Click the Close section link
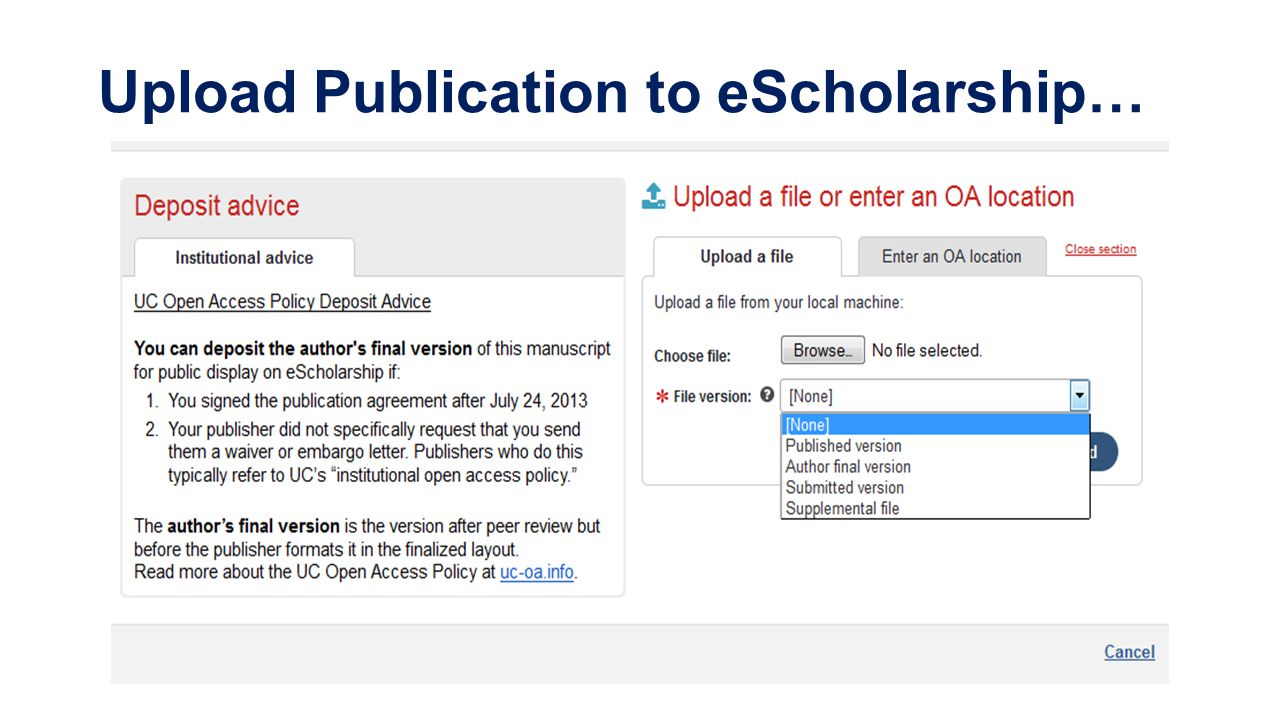This screenshot has height=720, width=1280. coord(1100,250)
